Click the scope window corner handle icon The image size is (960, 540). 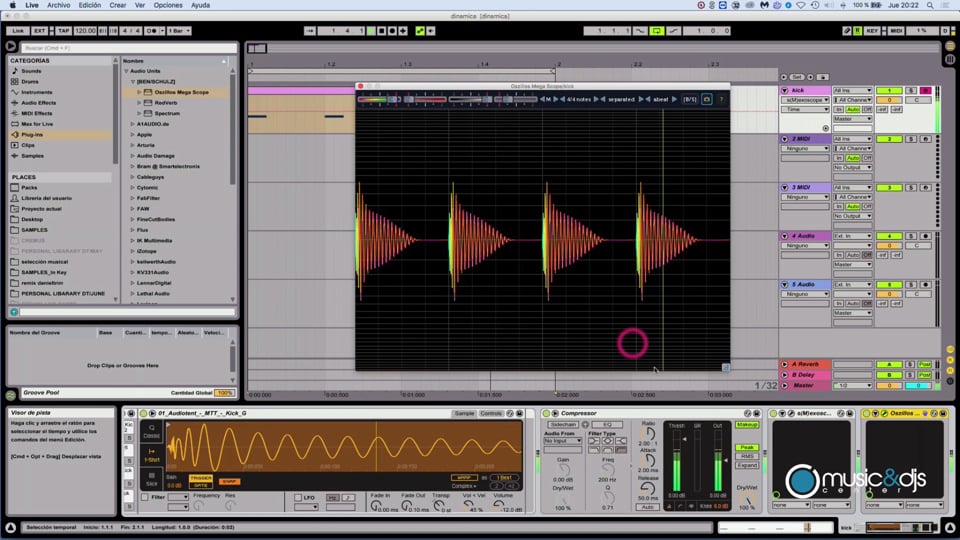726,367
